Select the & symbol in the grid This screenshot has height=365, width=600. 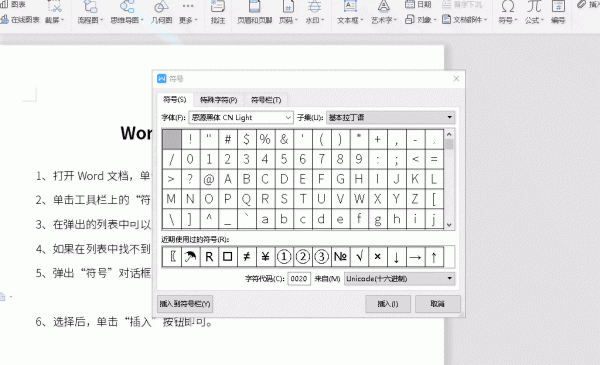tap(284, 139)
